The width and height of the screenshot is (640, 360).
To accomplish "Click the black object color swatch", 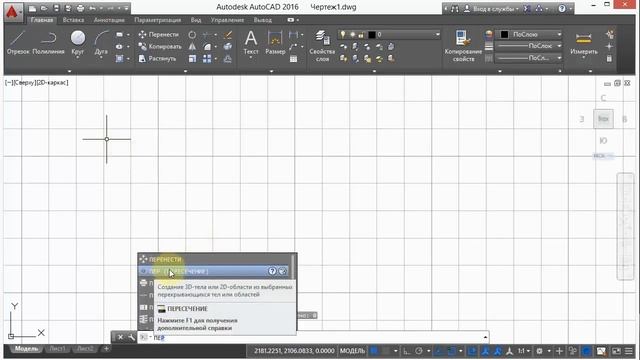I will [x=504, y=35].
